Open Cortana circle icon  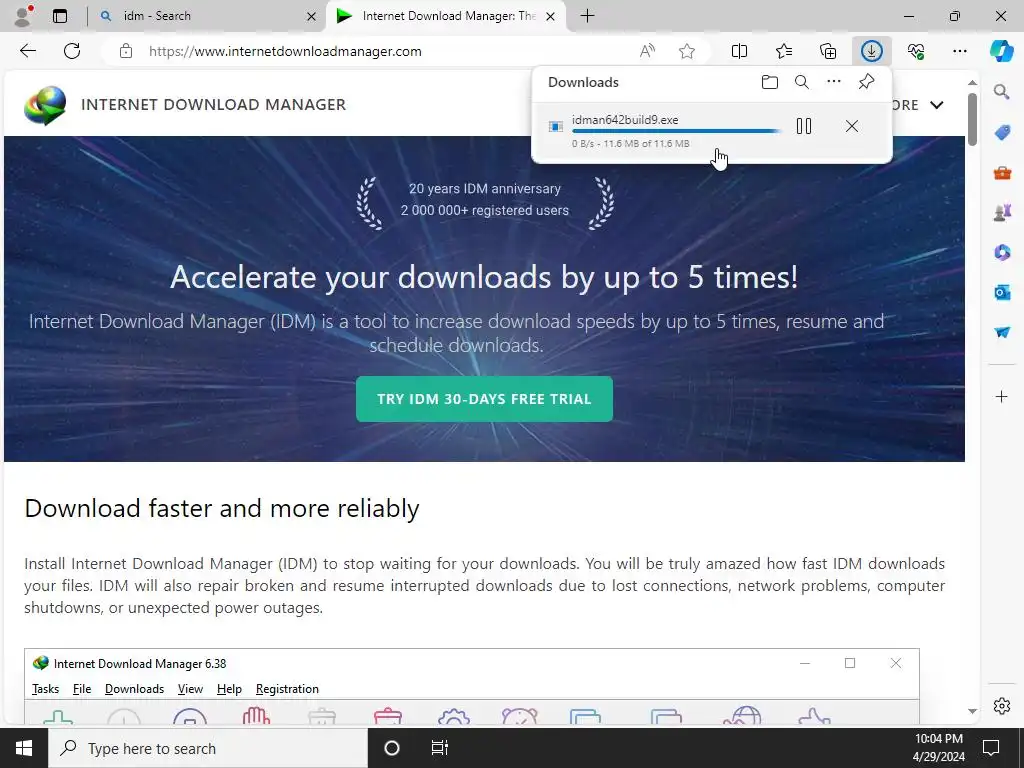[392, 748]
